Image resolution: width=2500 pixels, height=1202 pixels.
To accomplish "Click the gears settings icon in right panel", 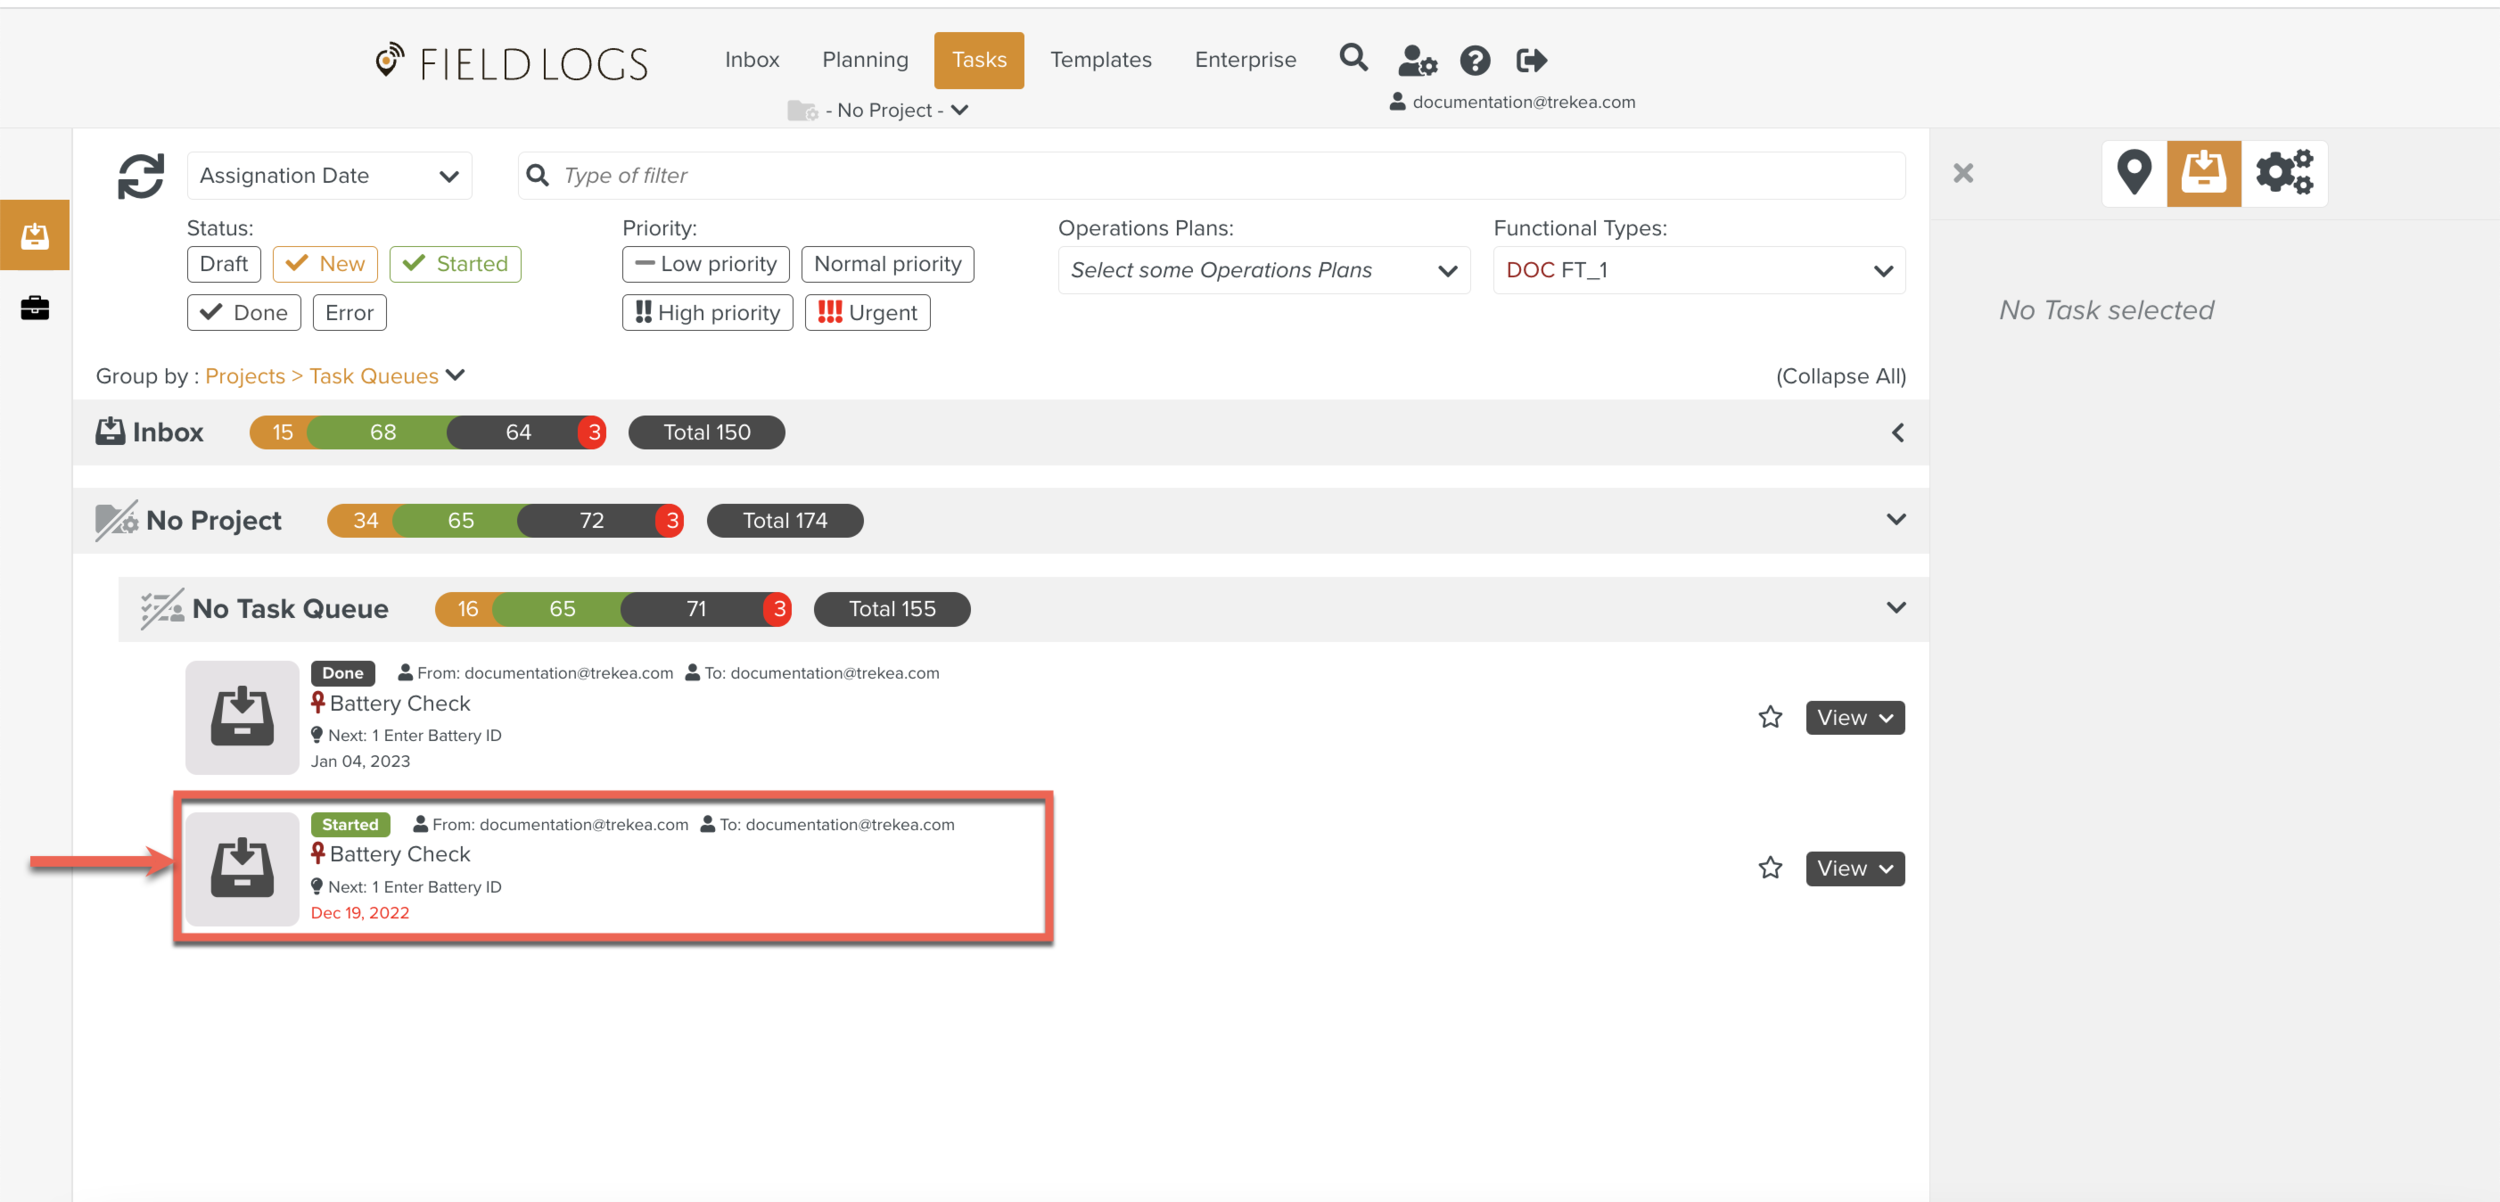I will point(2284,173).
